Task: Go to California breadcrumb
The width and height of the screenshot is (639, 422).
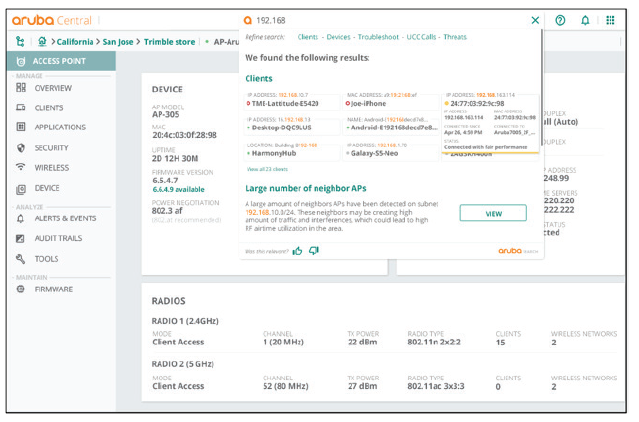Action: click(75, 42)
